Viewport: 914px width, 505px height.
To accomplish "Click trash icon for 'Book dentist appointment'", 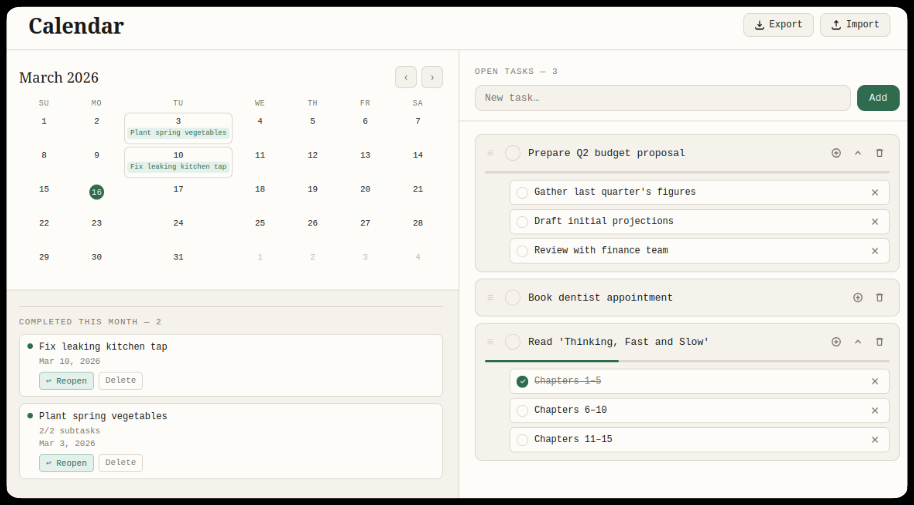I will pyautogui.click(x=879, y=298).
